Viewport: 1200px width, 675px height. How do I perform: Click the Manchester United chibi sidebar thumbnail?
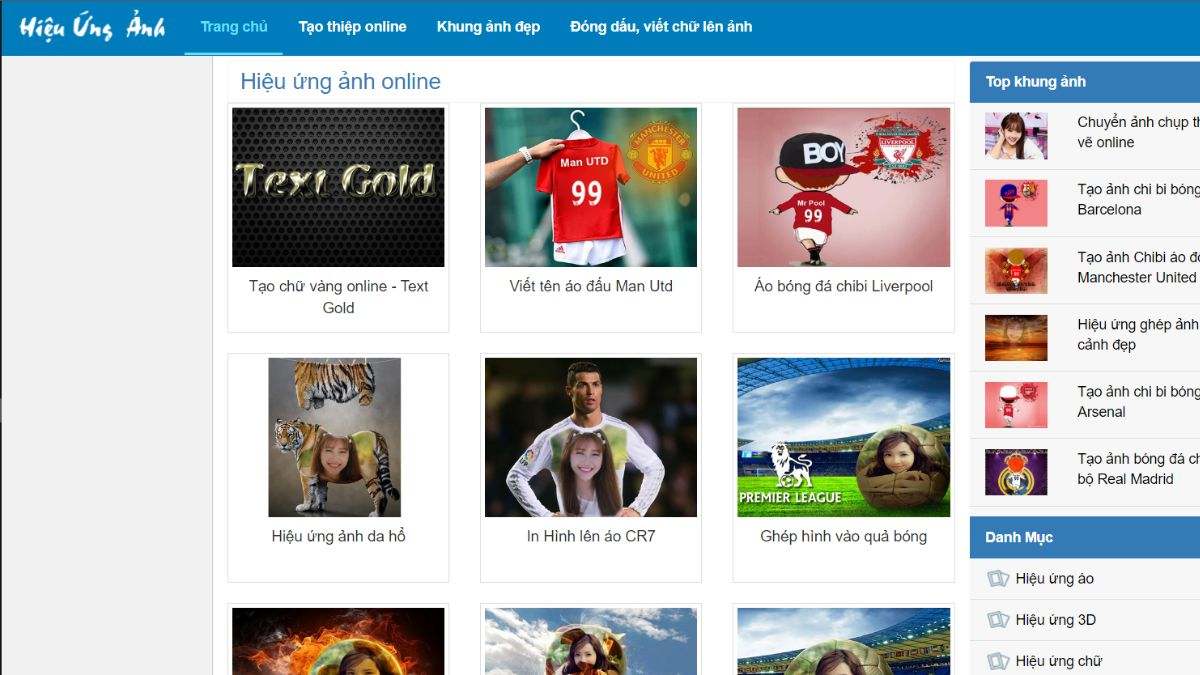coord(1016,270)
